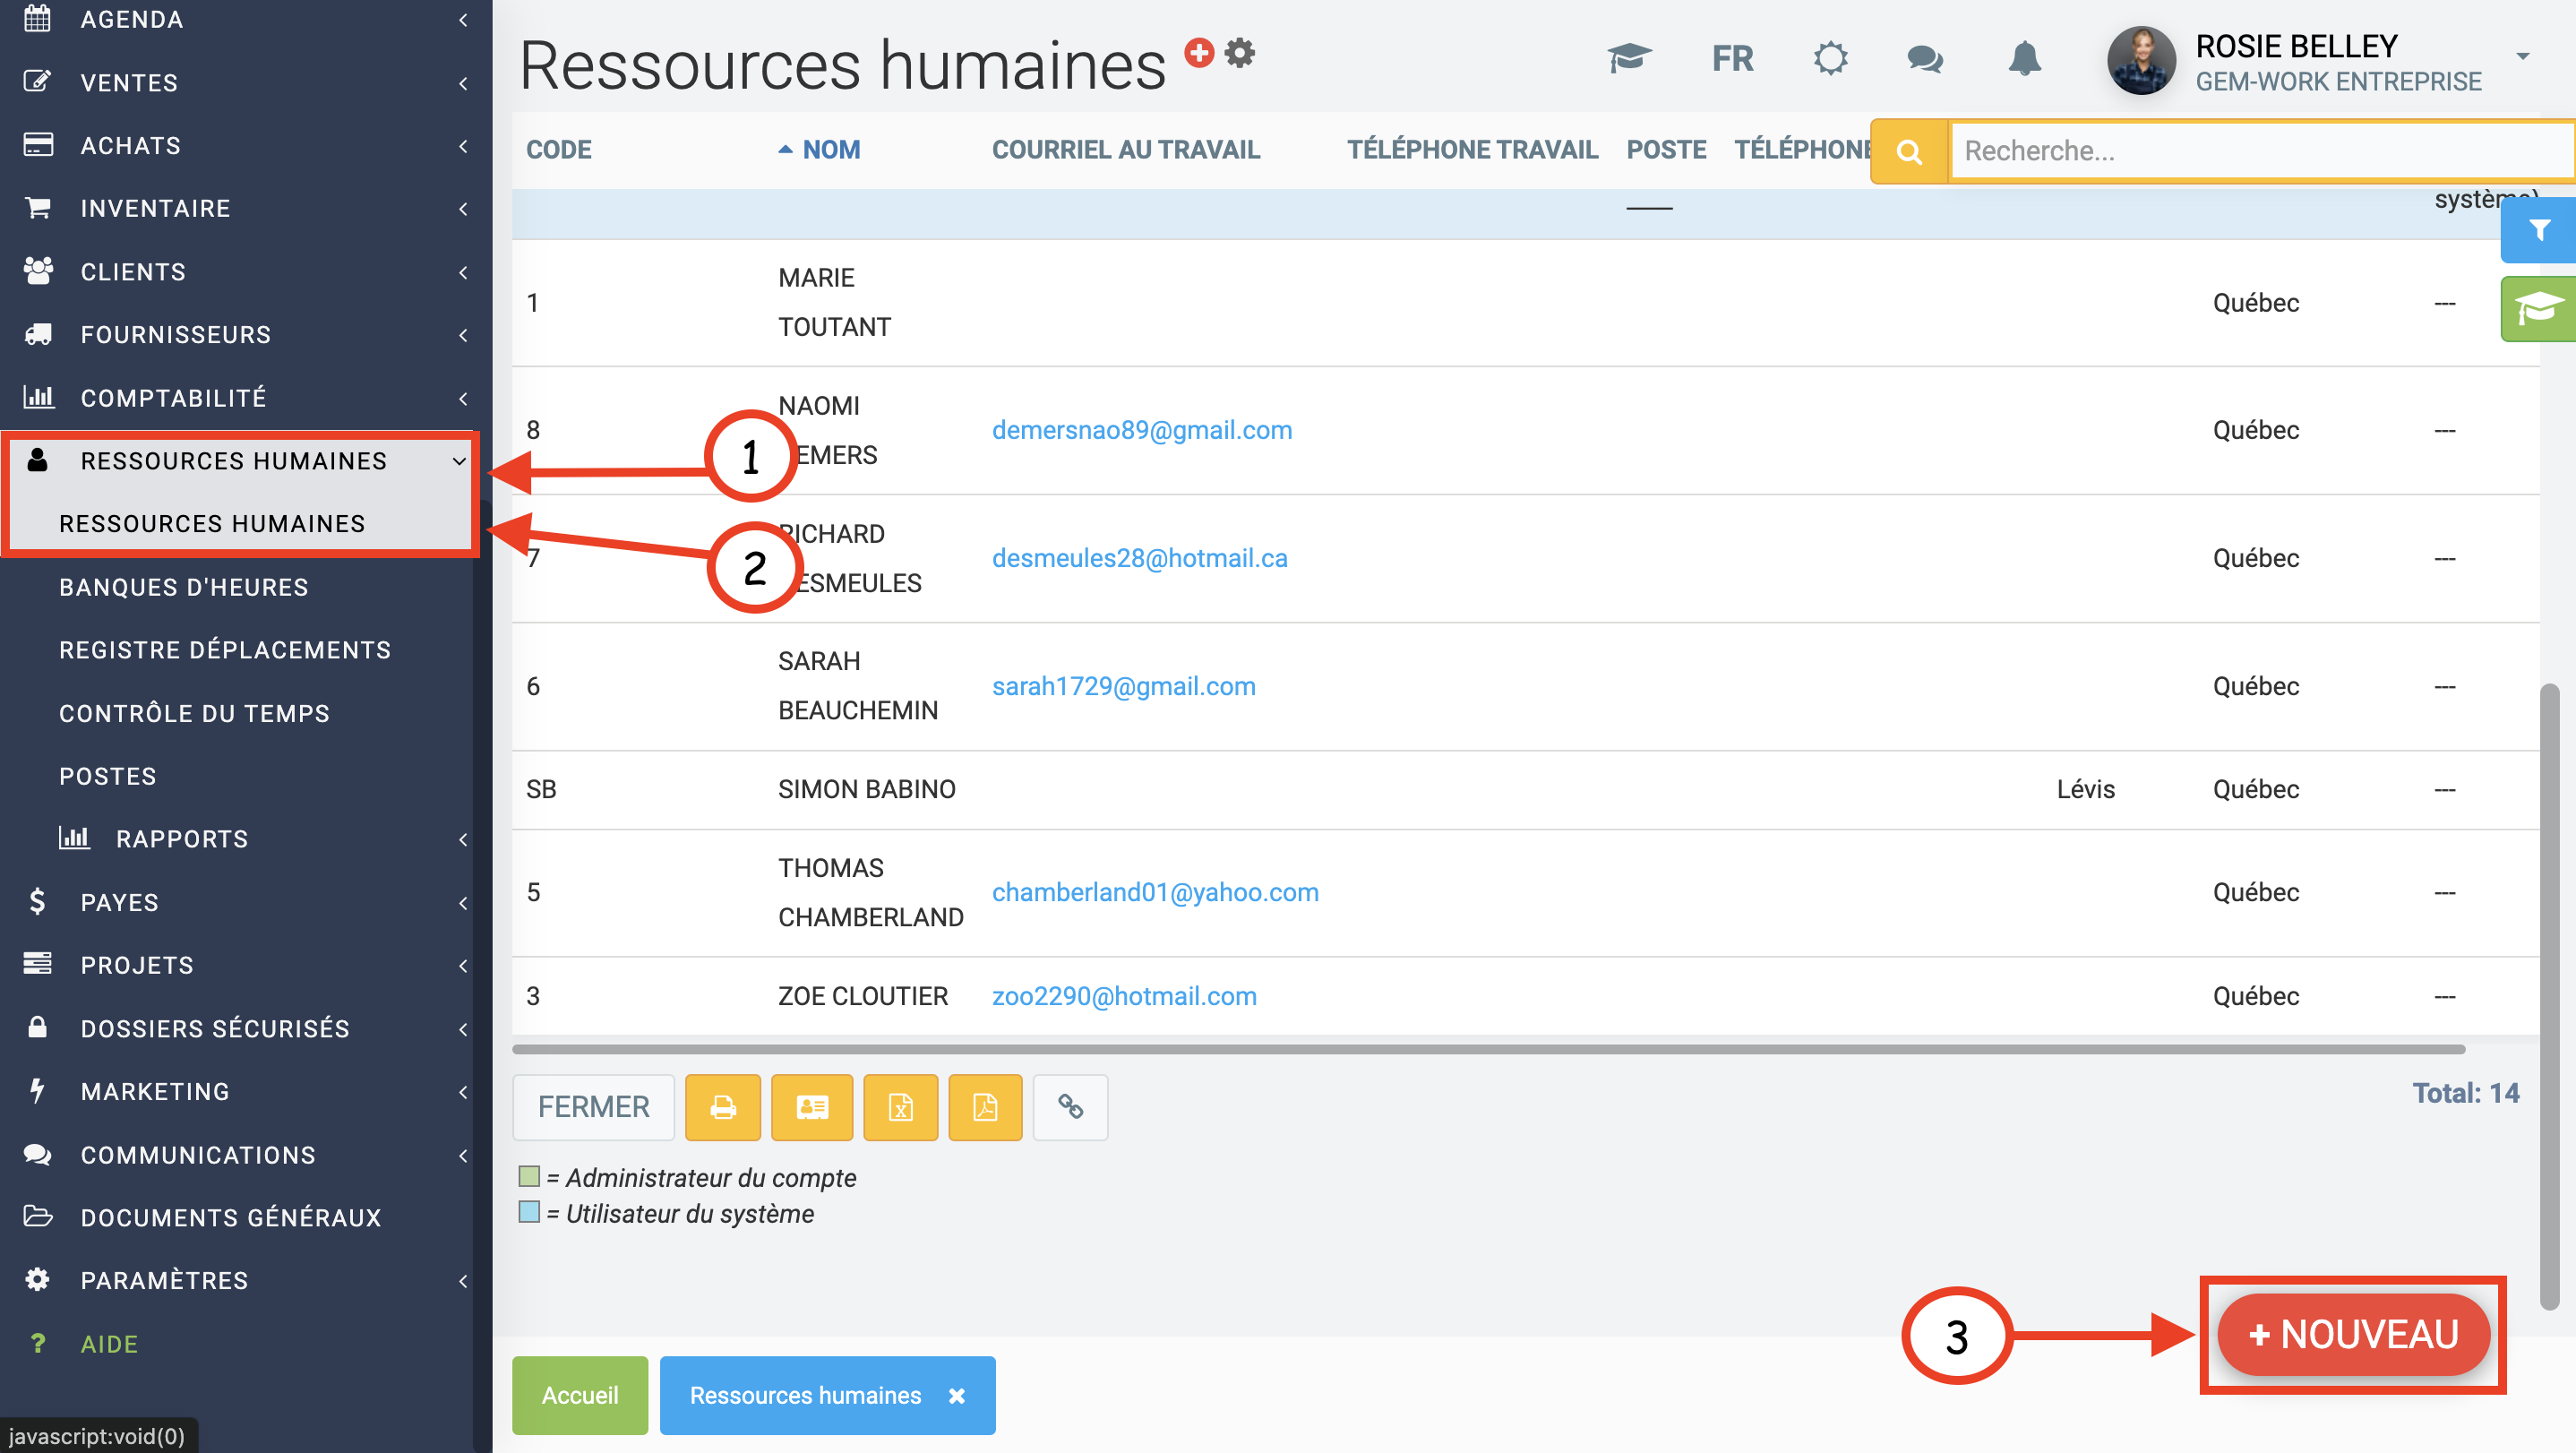Click the gear icon beside page title
This screenshot has height=1453, width=2576.
[1240, 52]
